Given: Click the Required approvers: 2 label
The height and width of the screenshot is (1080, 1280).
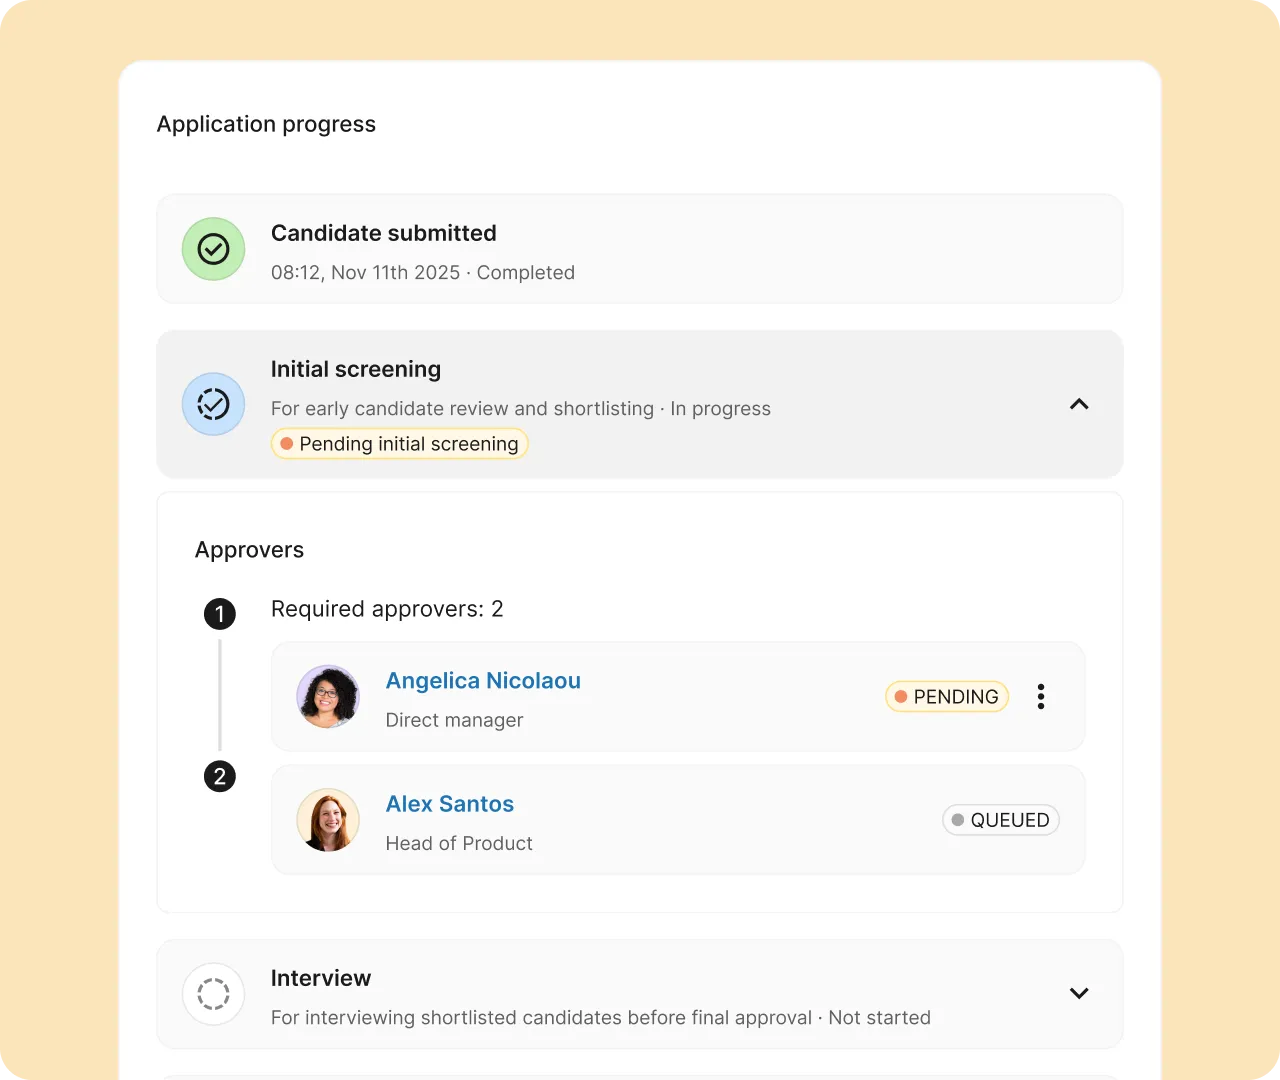Looking at the screenshot, I should 387,609.
